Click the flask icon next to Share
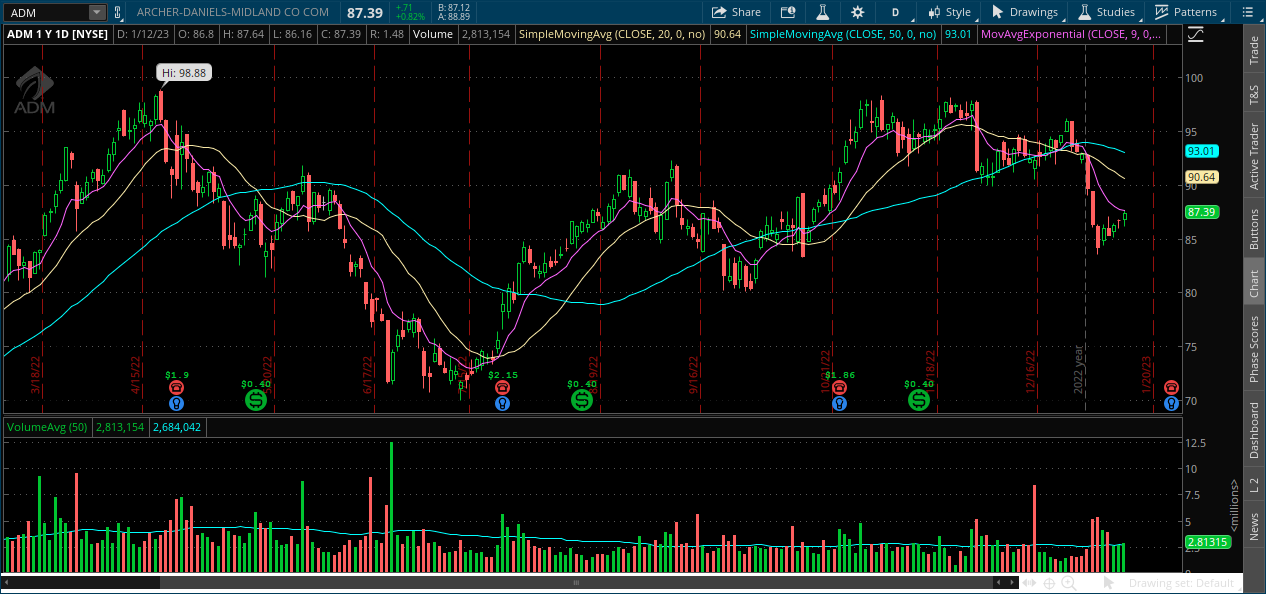 [x=823, y=12]
